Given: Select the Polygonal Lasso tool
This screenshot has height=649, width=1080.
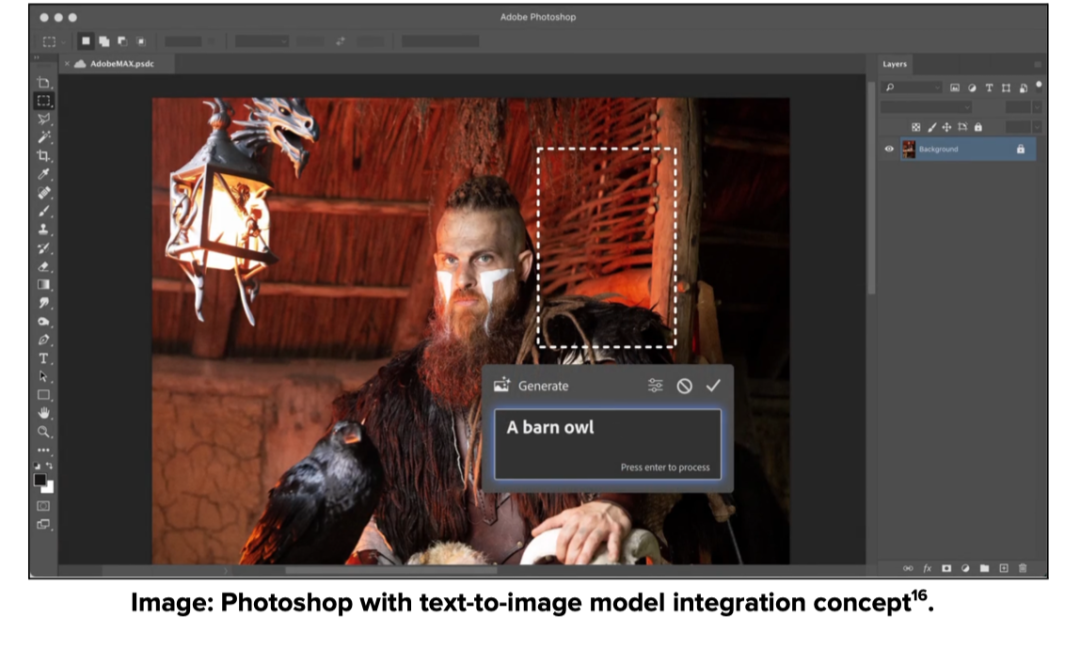Looking at the screenshot, I should tap(43, 119).
